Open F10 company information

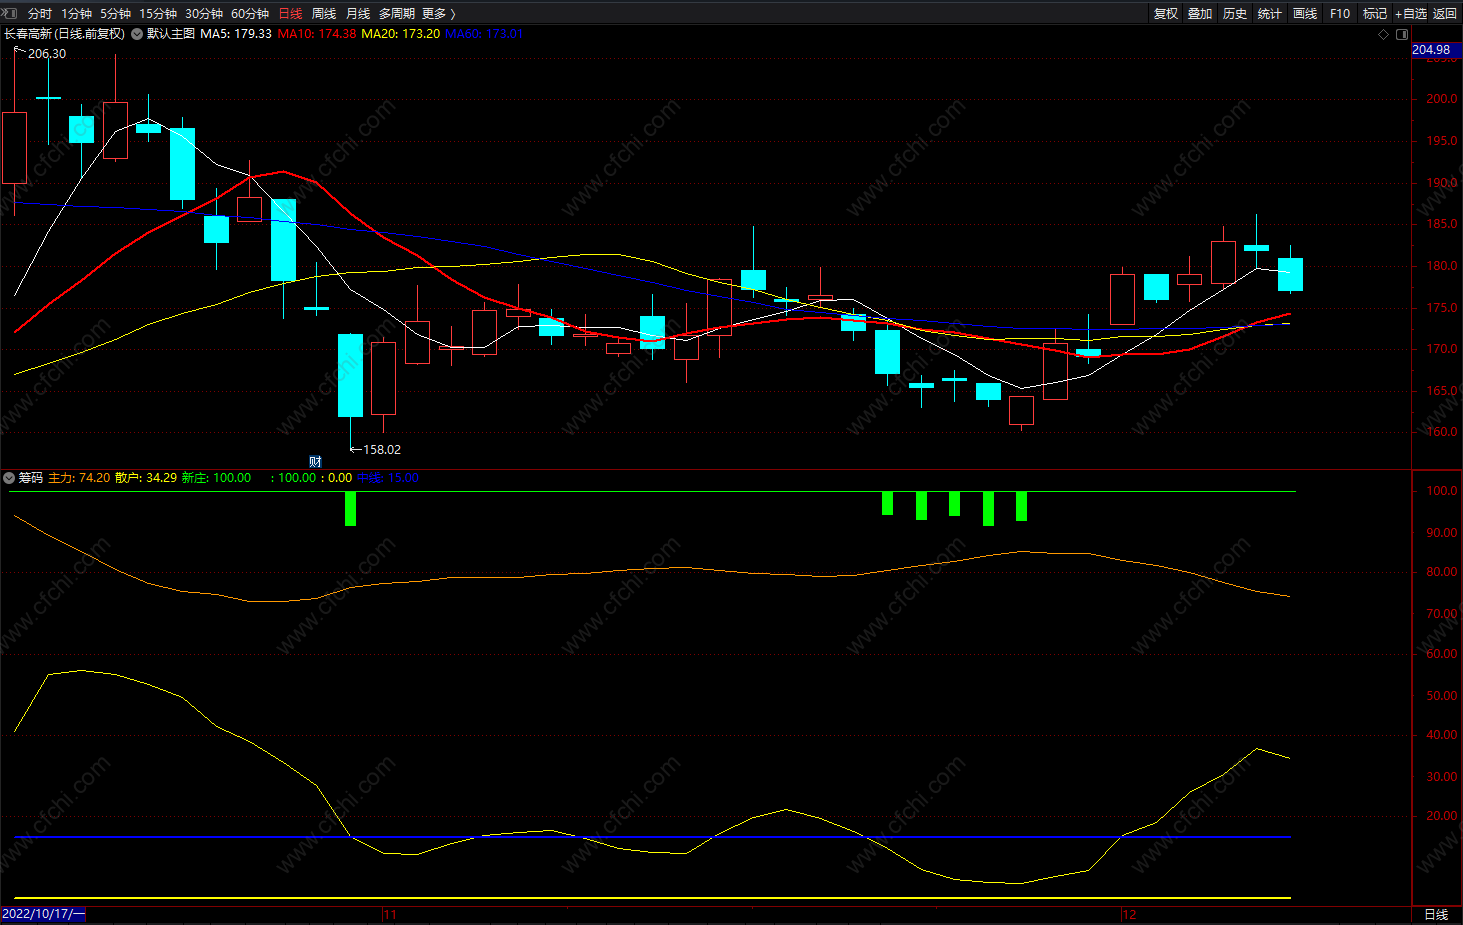(1340, 14)
